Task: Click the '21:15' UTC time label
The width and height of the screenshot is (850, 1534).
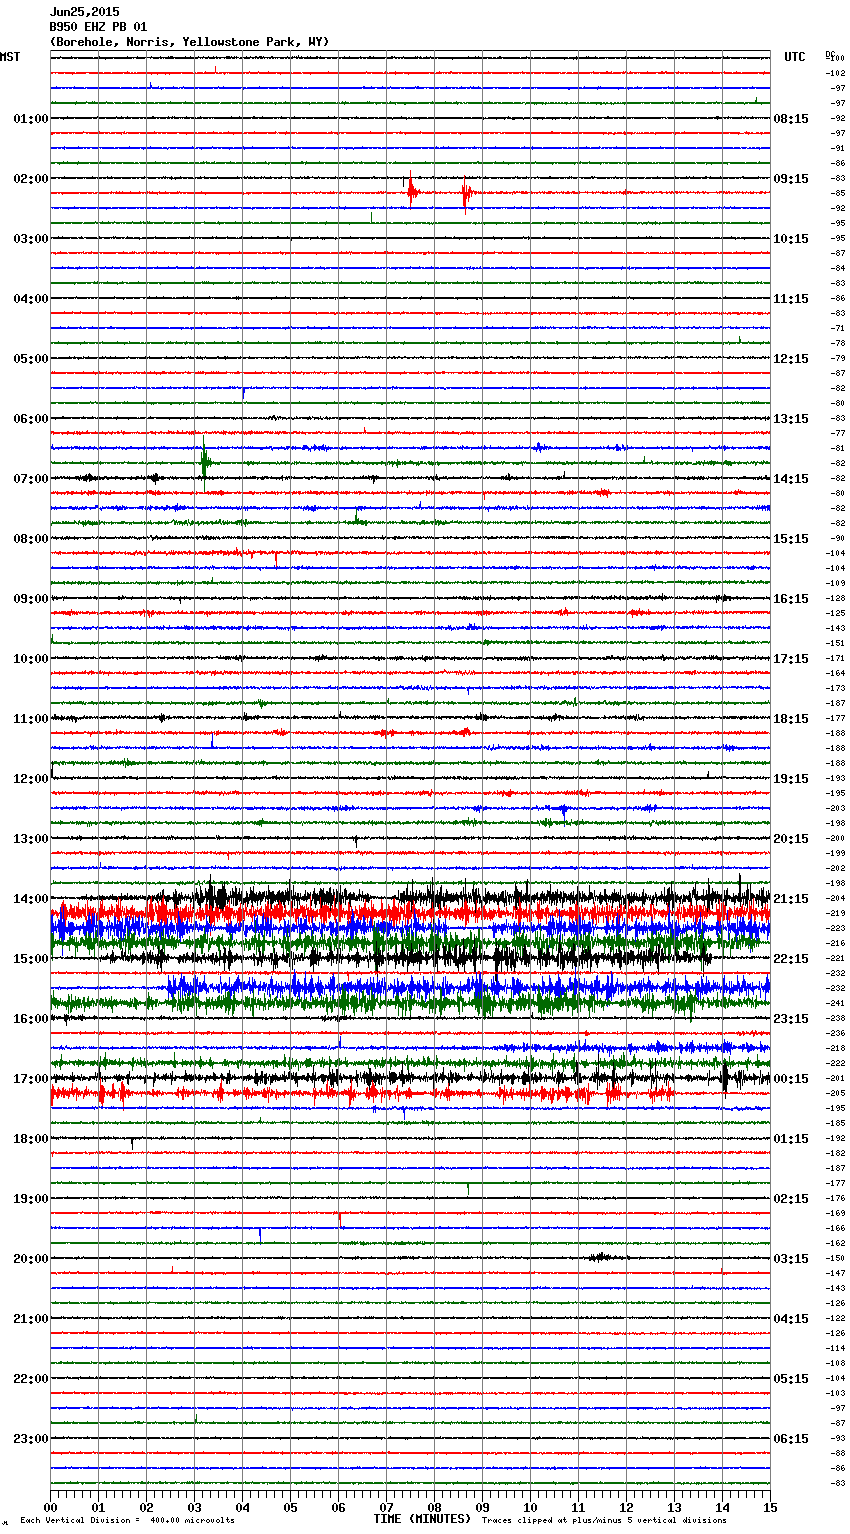Action: click(x=791, y=899)
